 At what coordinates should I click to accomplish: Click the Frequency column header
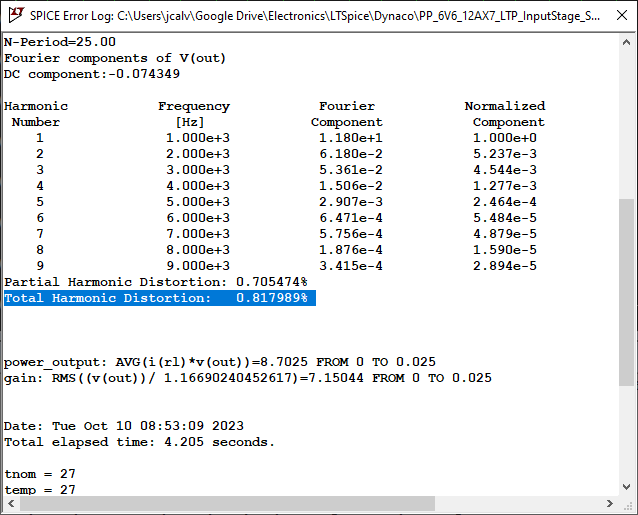194,106
